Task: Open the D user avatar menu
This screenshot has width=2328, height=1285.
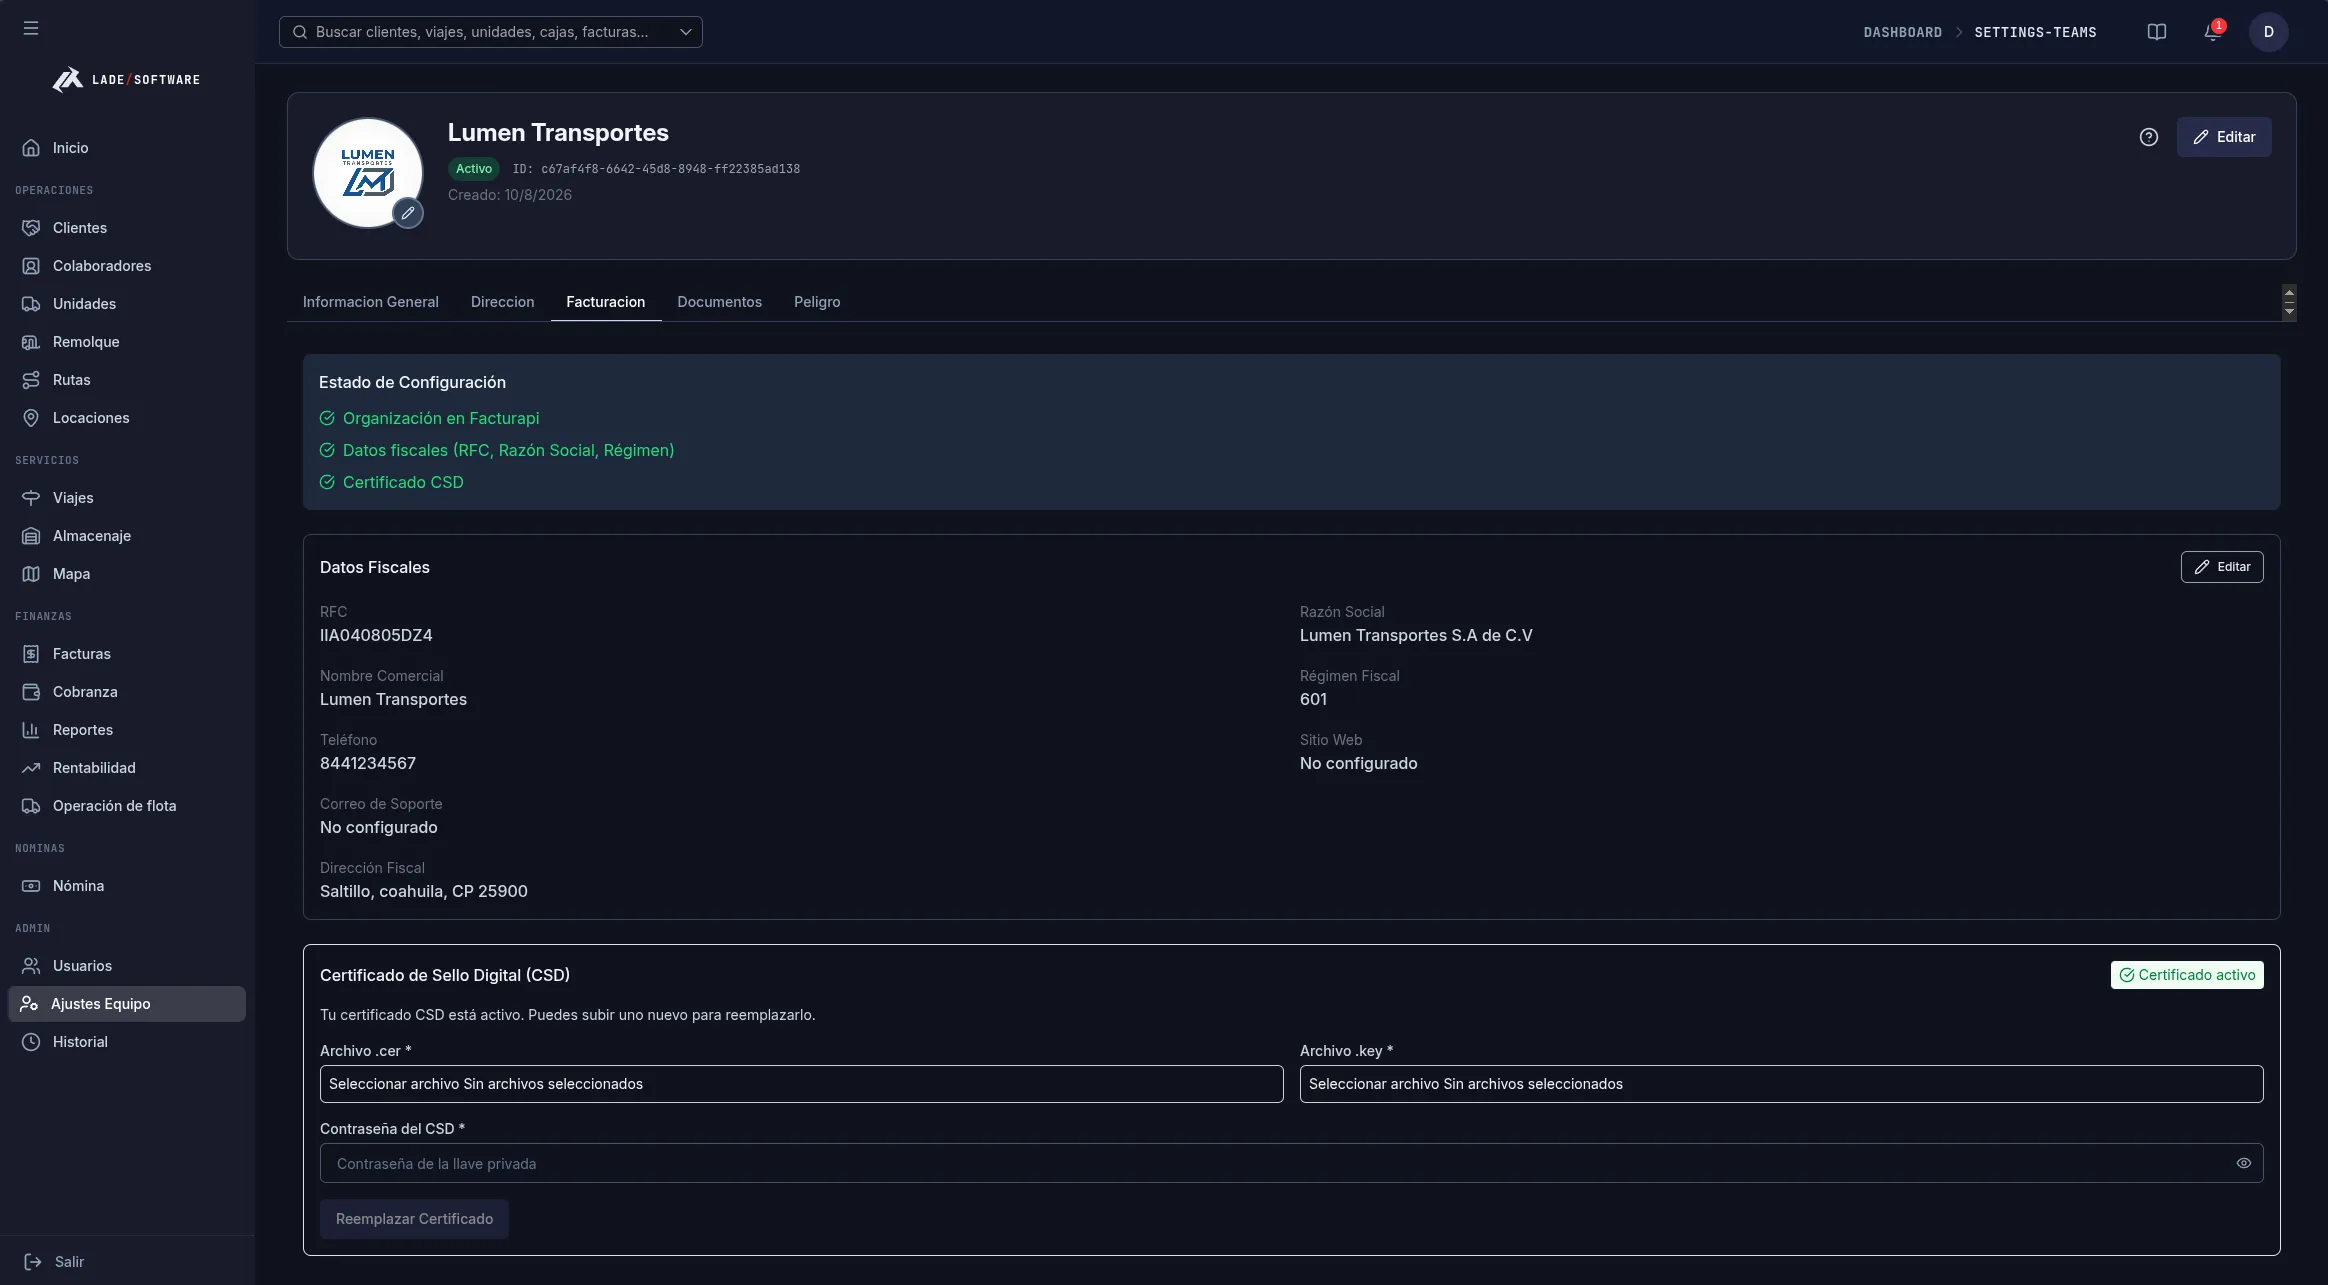Action: coord(2269,32)
